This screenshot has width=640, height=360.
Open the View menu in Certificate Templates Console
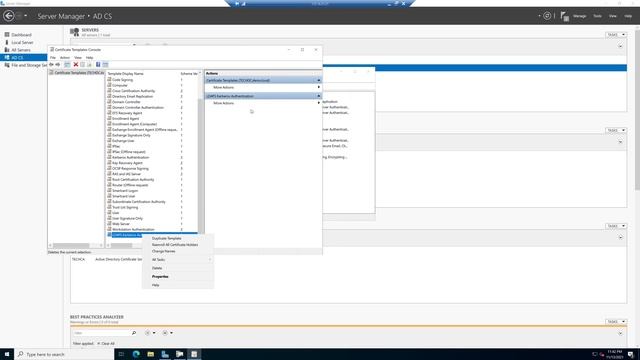click(x=78, y=58)
